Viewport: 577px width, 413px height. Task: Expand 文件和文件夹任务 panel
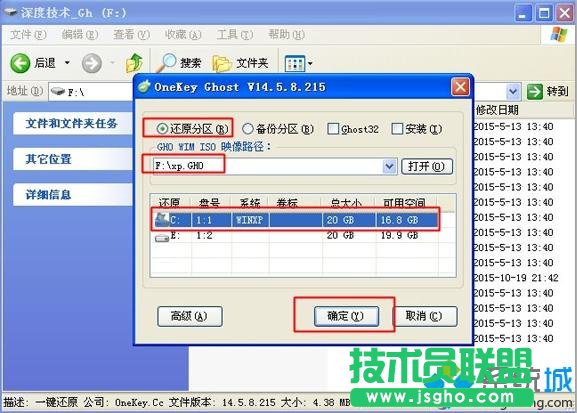click(72, 124)
